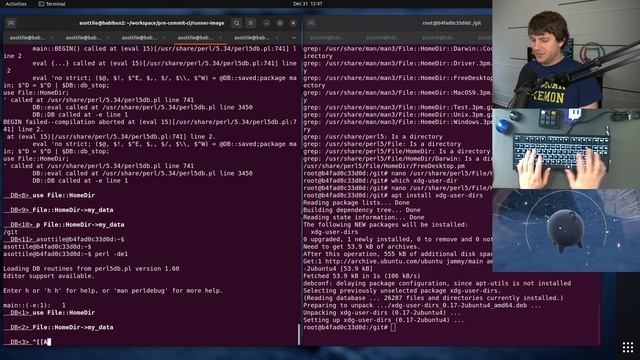The image size is (640, 360).
Task: Click the left terminal scrollbar handle
Action: [299, 334]
